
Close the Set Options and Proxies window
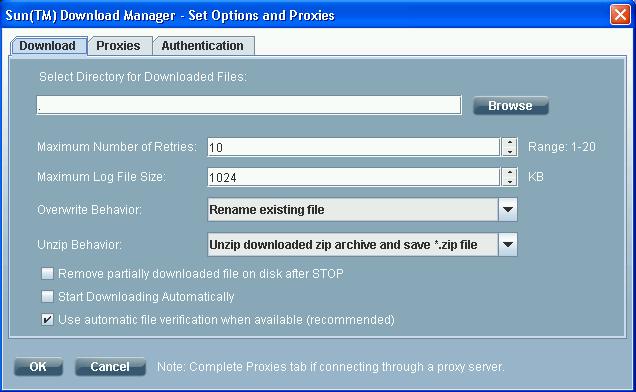[620, 15]
